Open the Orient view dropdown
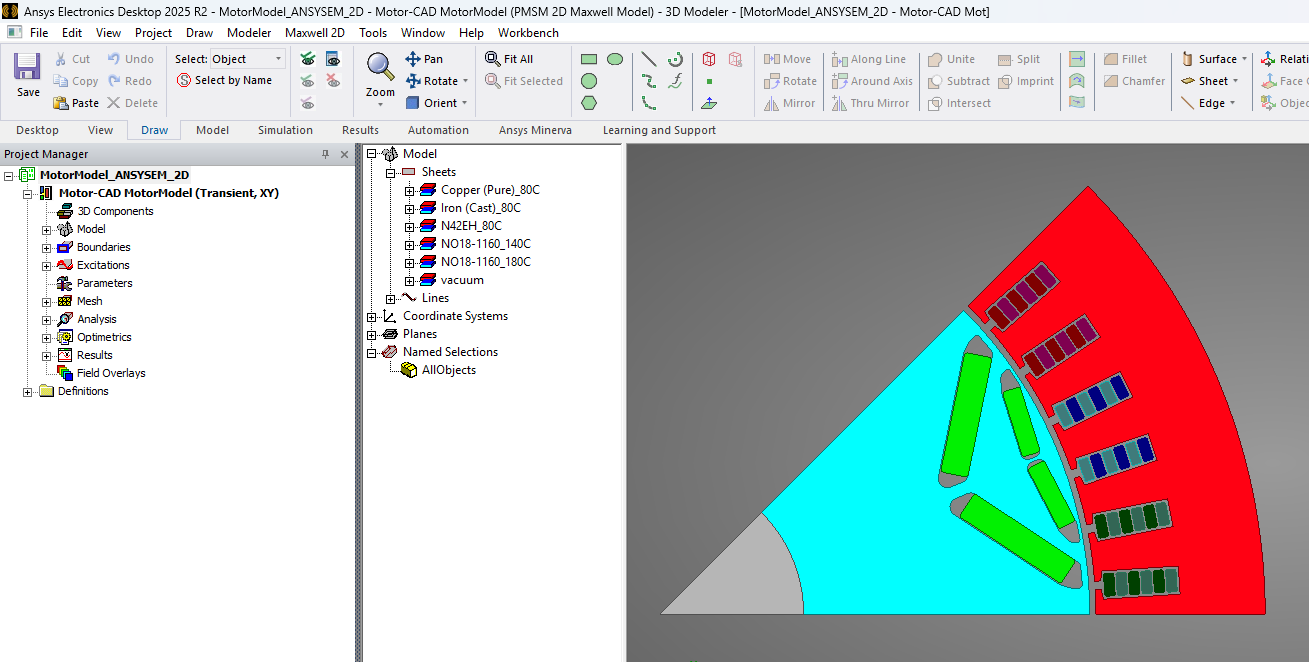 point(466,103)
